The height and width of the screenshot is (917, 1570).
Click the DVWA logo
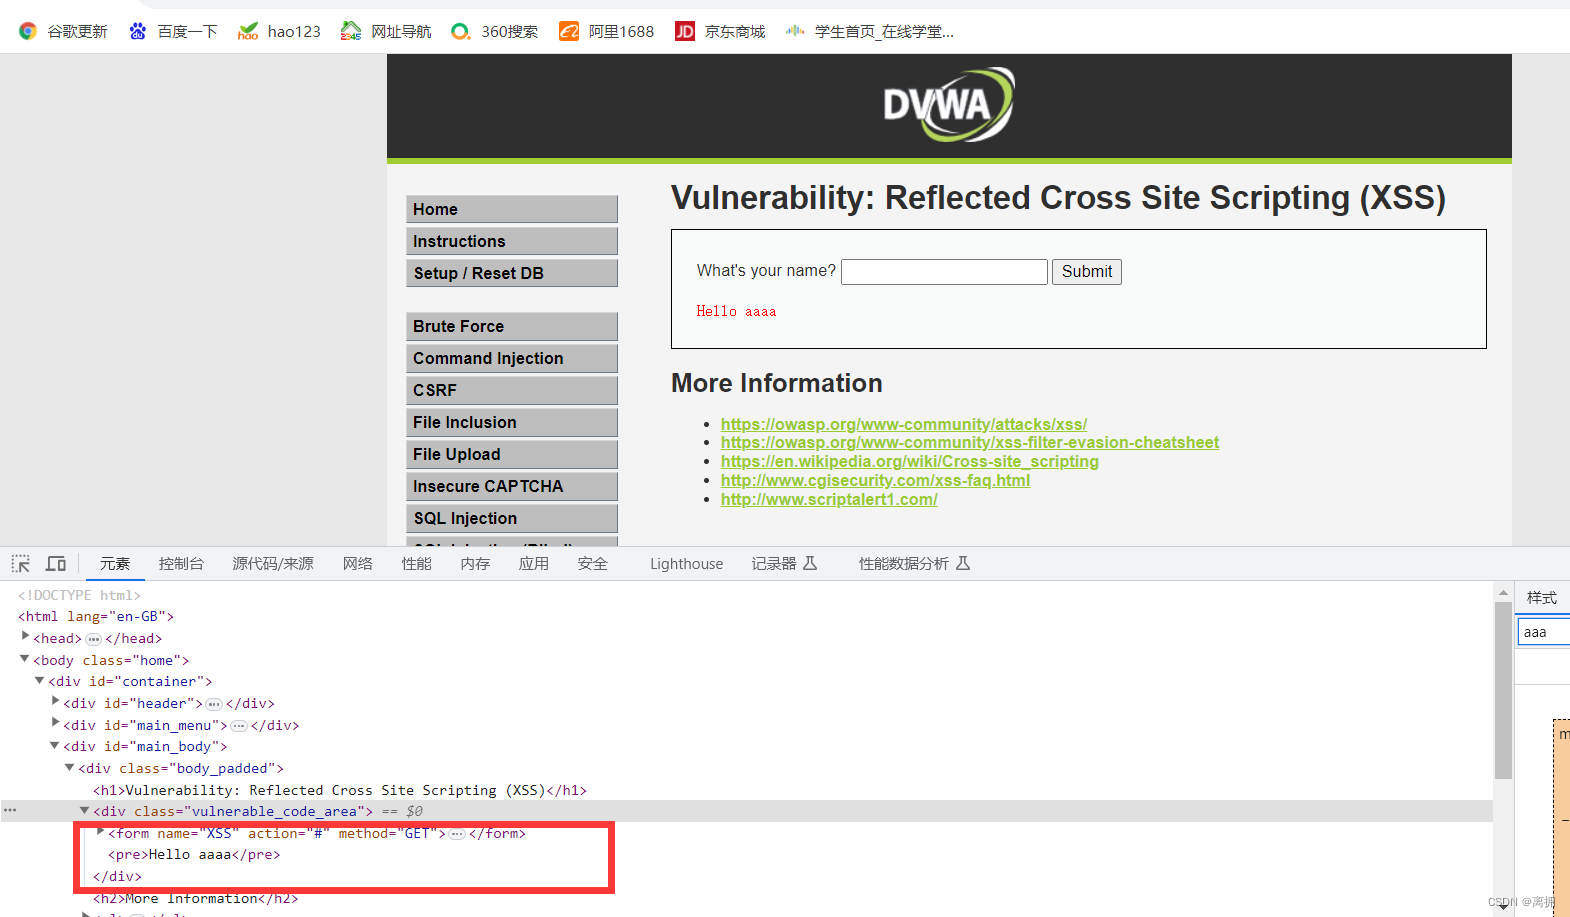tap(949, 105)
